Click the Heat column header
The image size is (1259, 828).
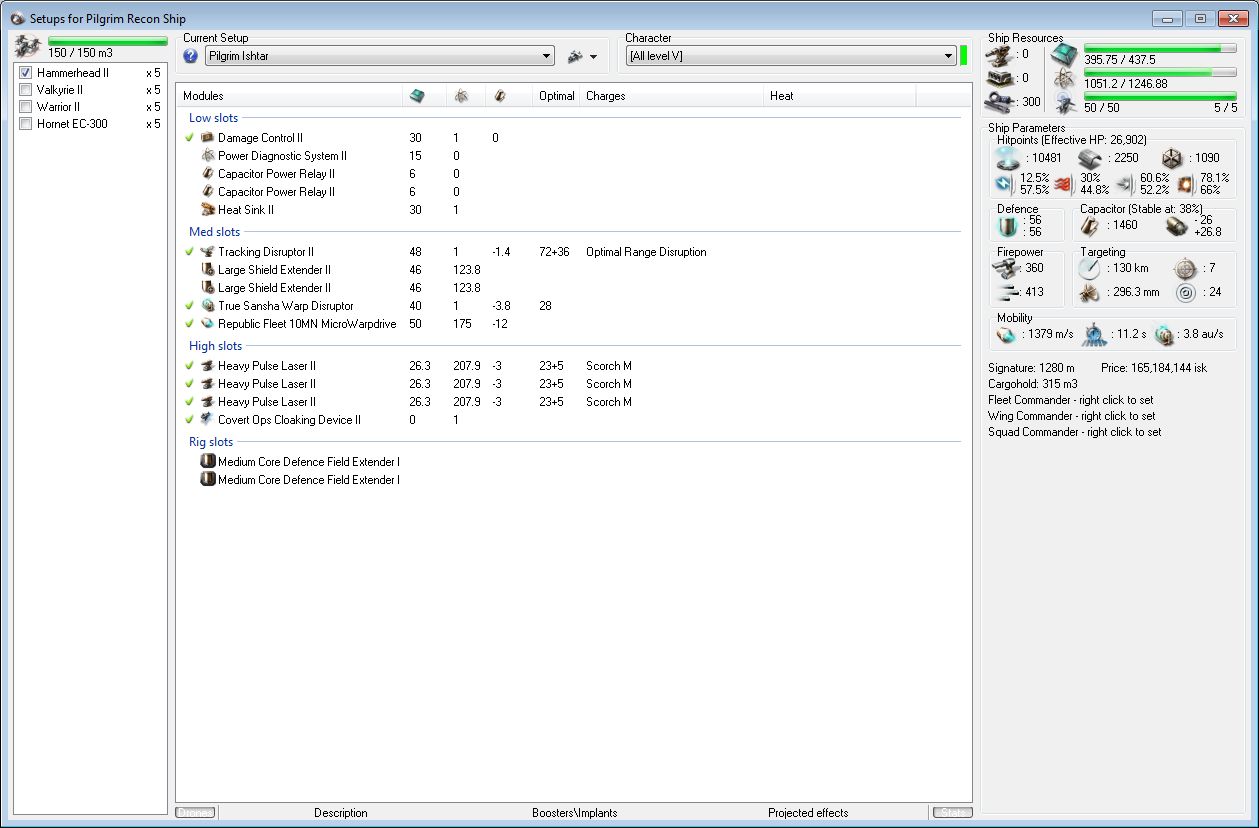coord(840,96)
